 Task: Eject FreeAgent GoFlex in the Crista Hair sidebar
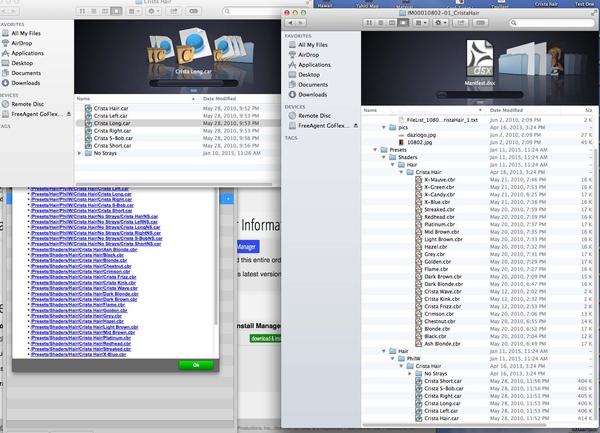69,114
